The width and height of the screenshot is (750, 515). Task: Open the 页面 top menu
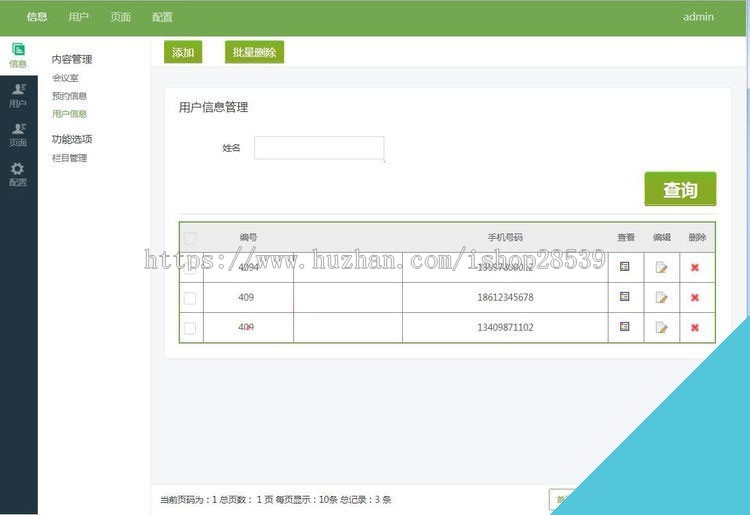[x=121, y=17]
